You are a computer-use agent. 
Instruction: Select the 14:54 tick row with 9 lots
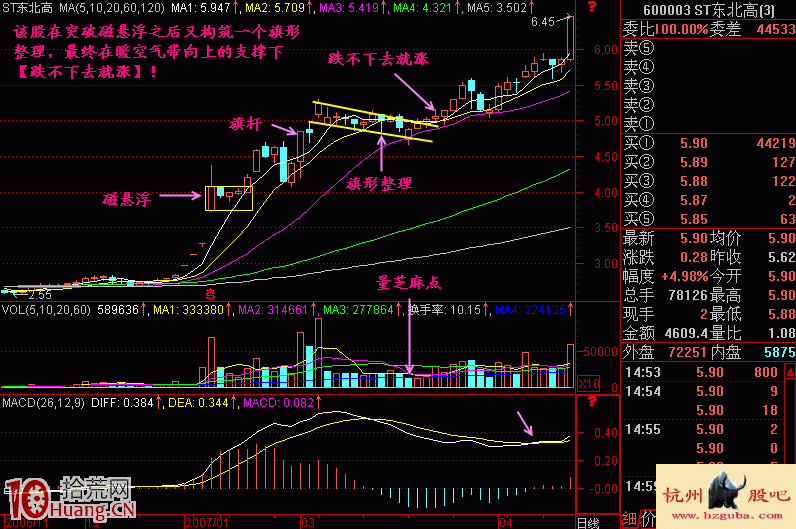(703, 391)
